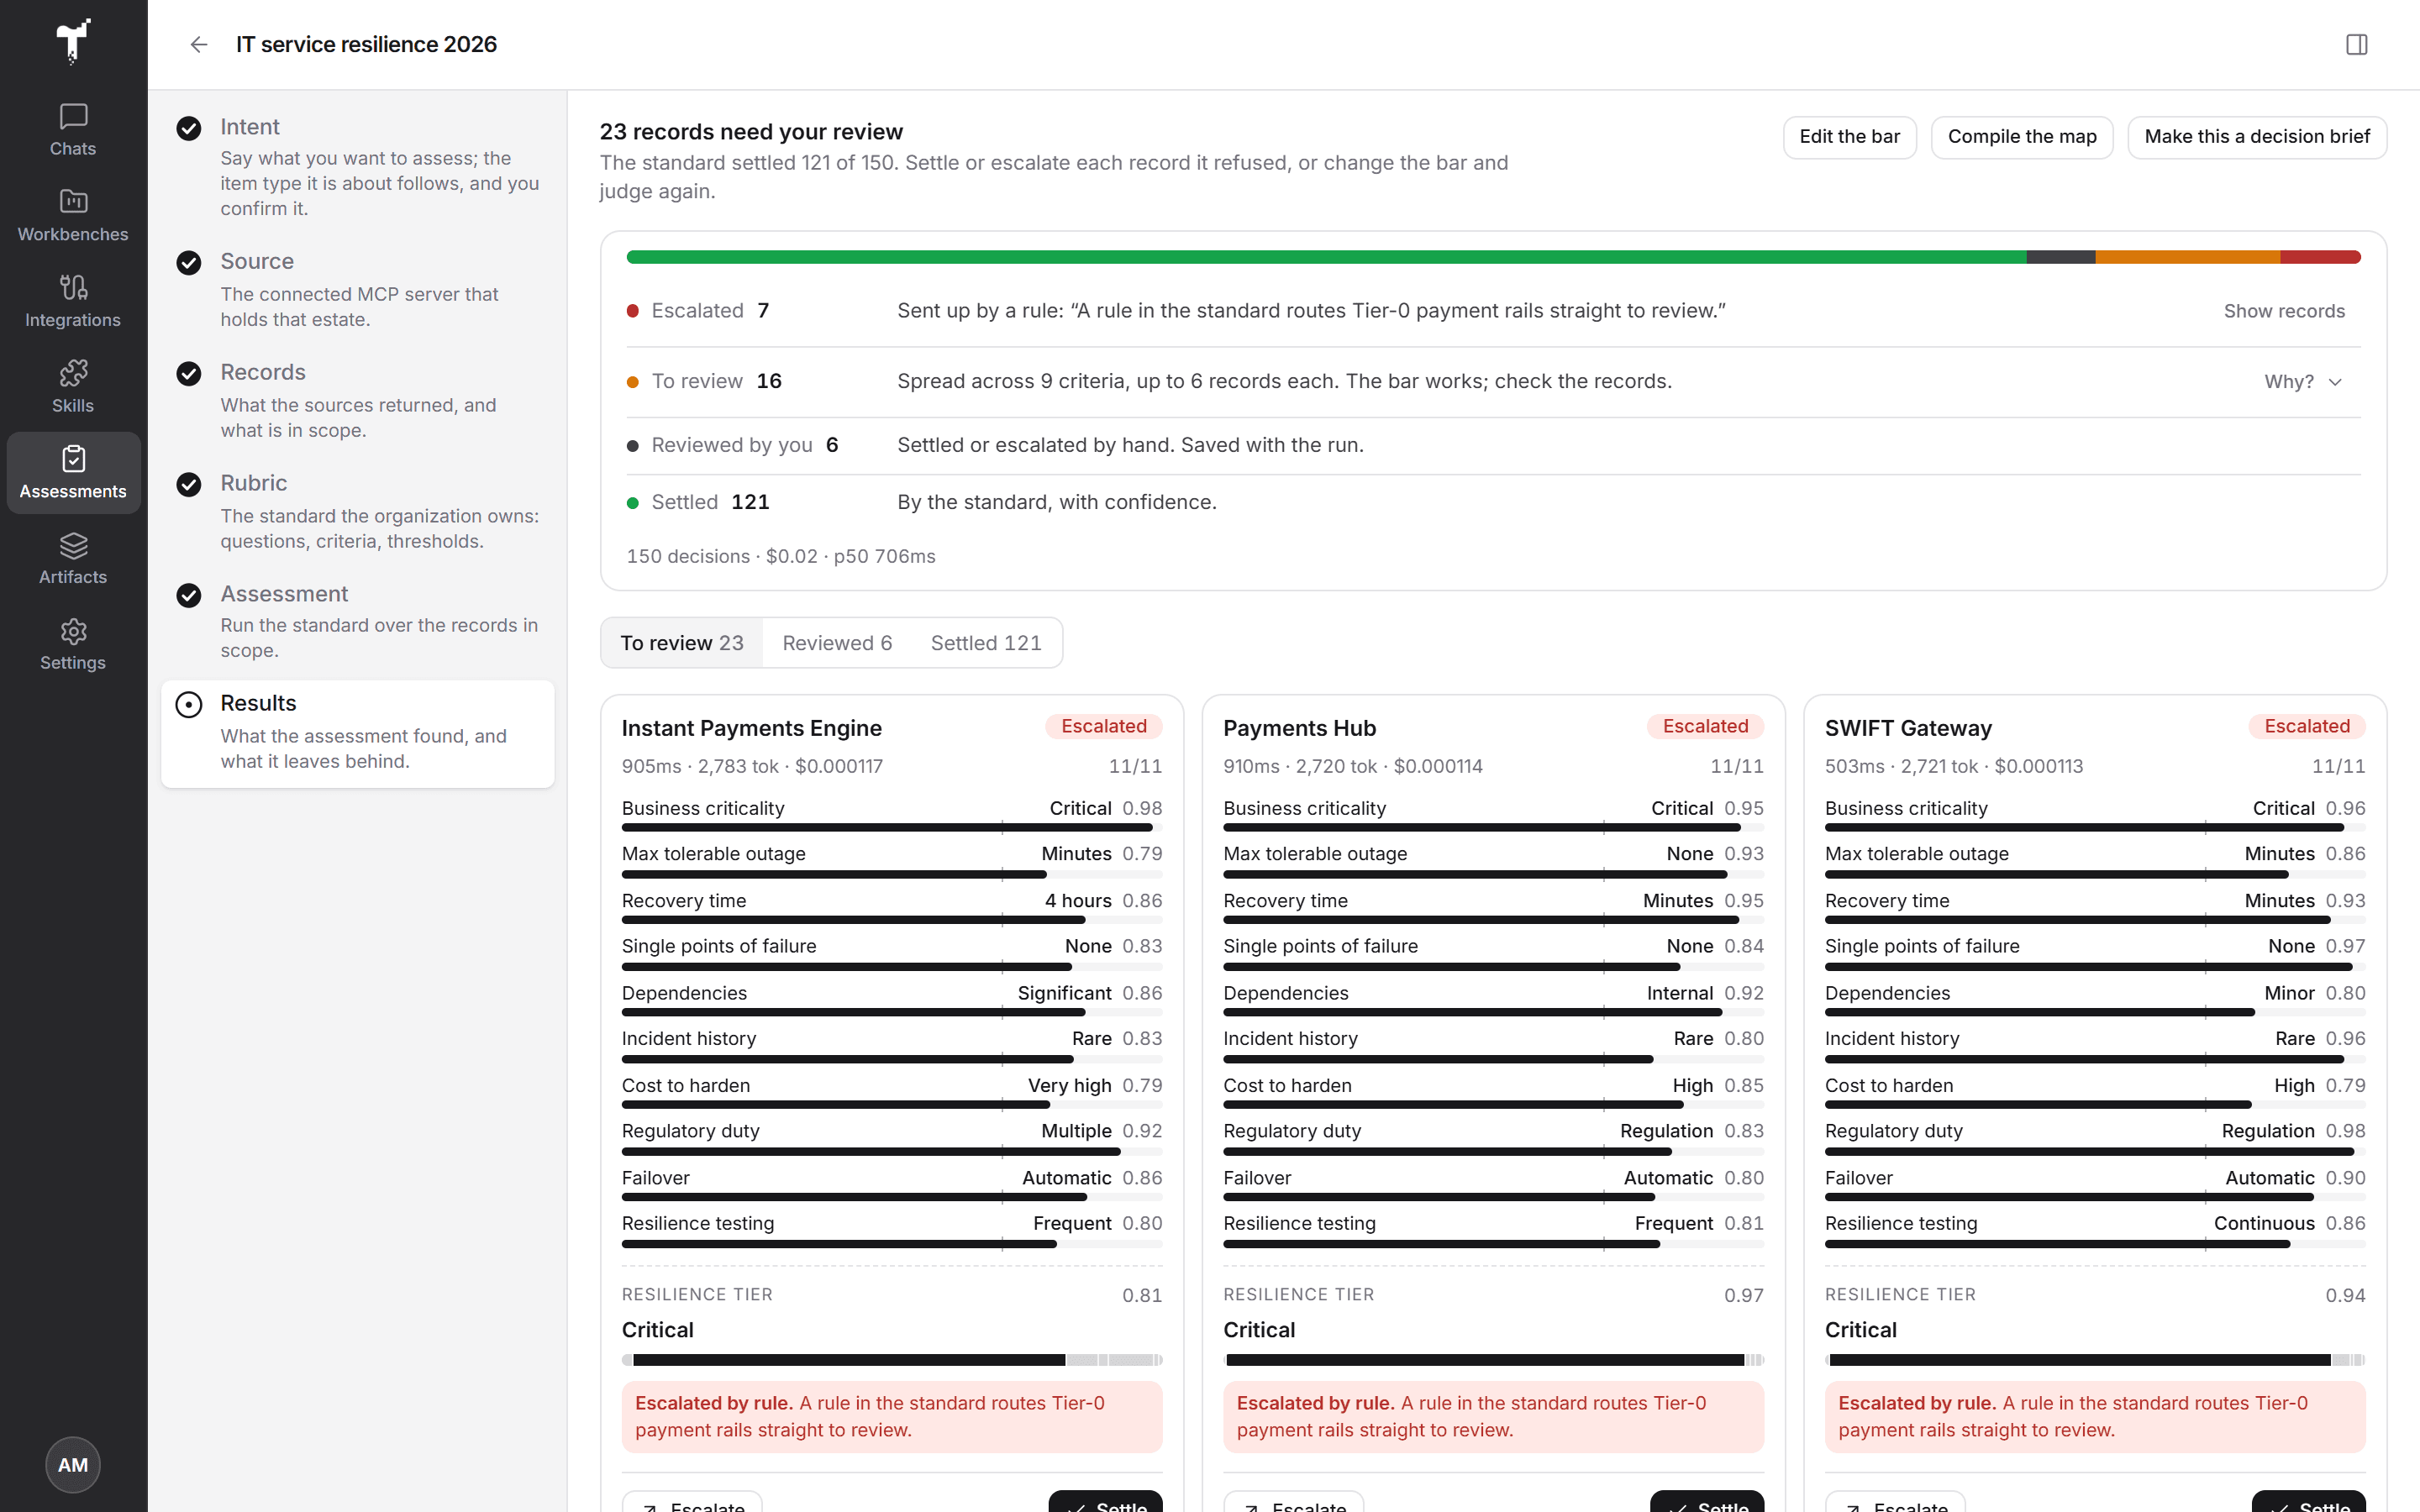Click the SWIFT Gateway card title

pyautogui.click(x=1908, y=728)
